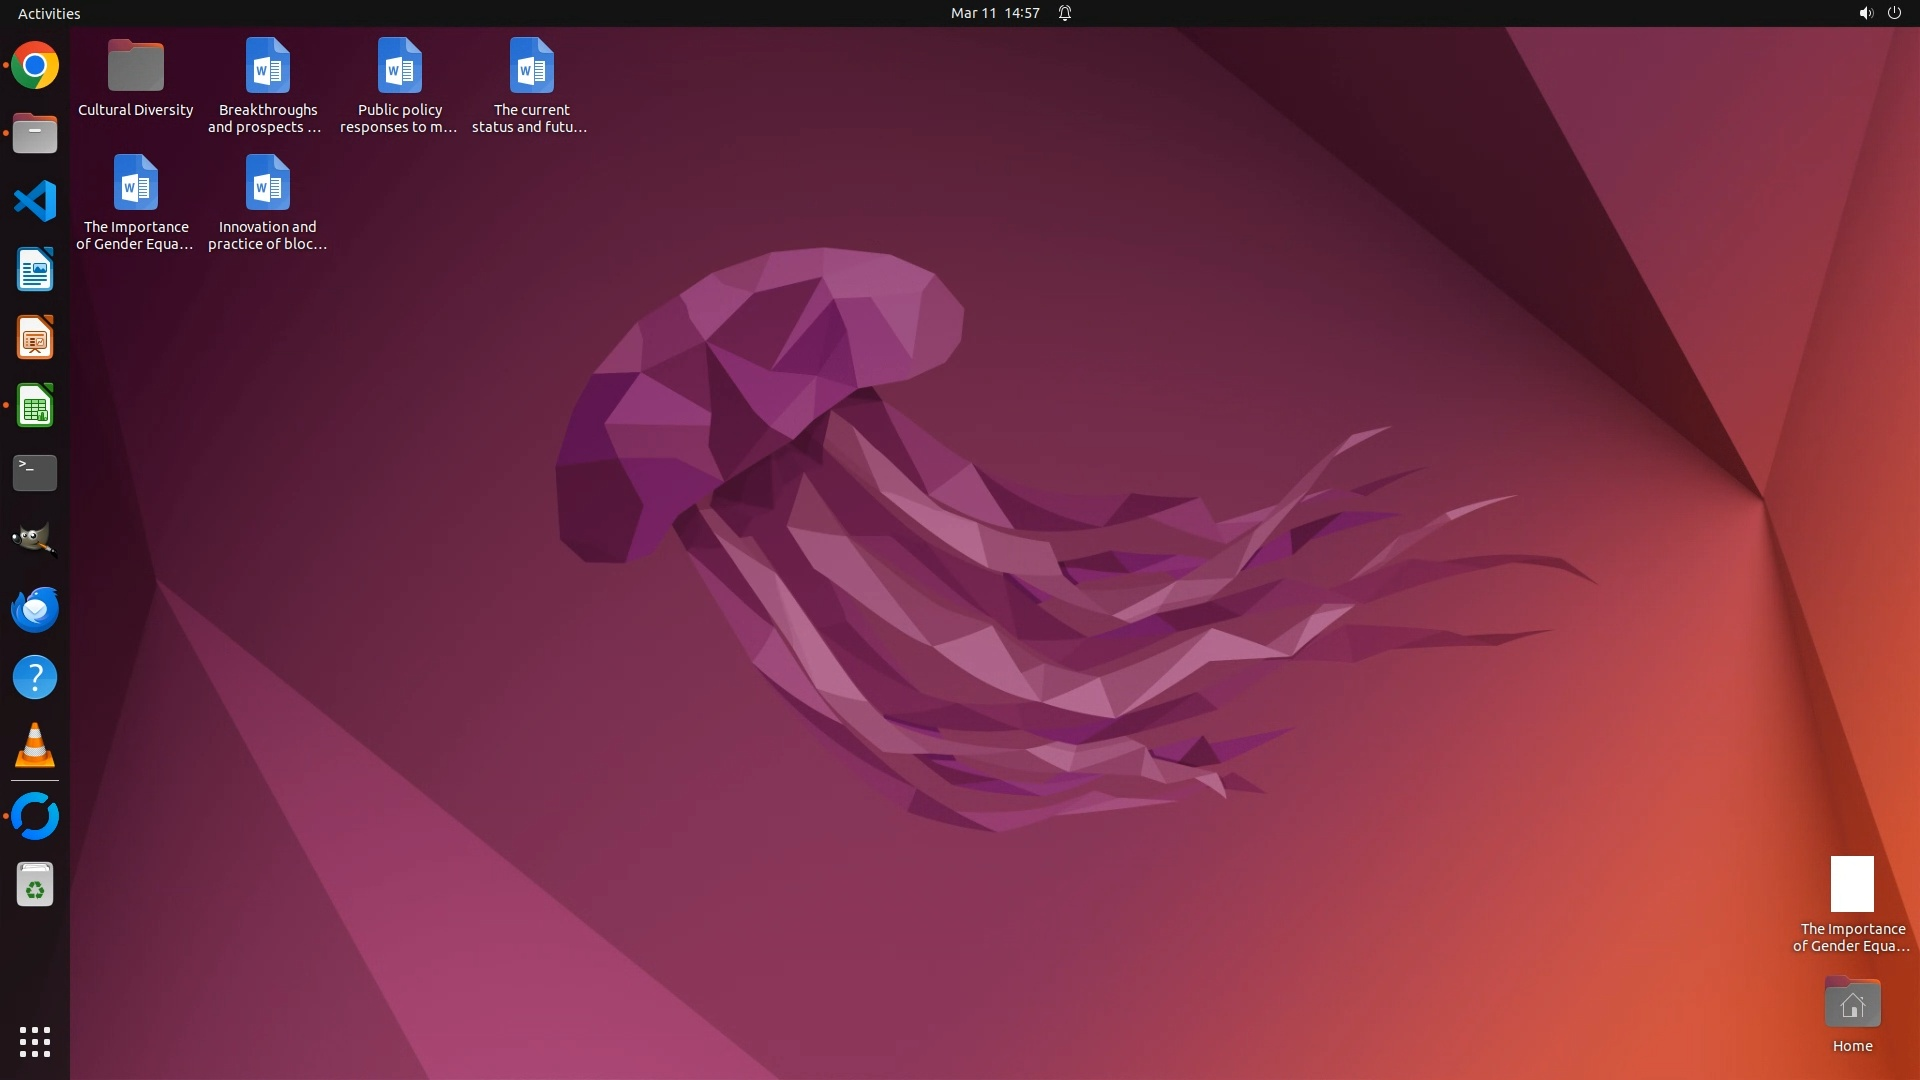Open the Files manager in dock
Image resolution: width=1920 pixels, height=1080 pixels.
[35, 134]
